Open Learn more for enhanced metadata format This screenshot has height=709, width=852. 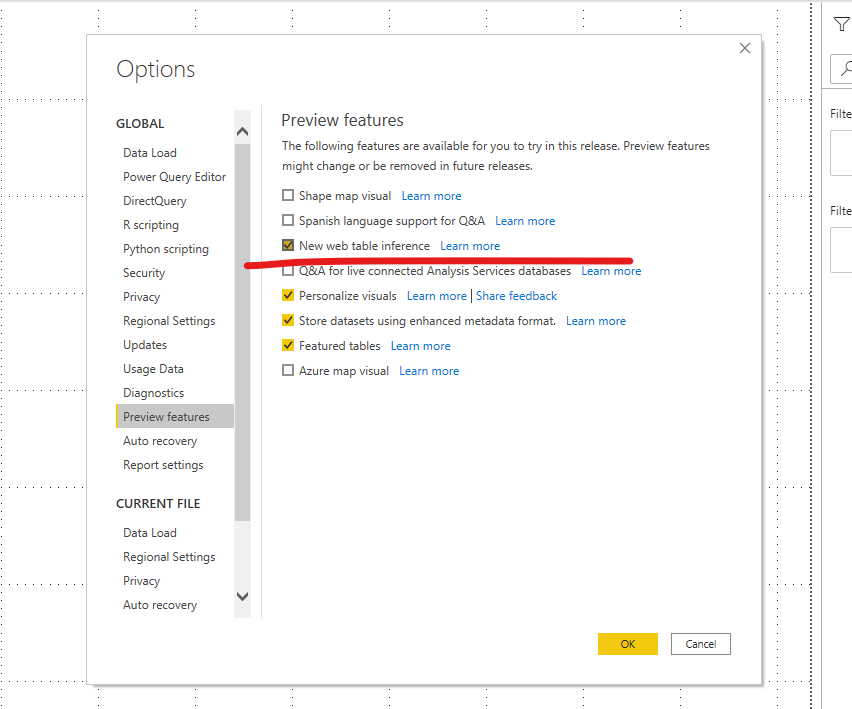pos(596,321)
